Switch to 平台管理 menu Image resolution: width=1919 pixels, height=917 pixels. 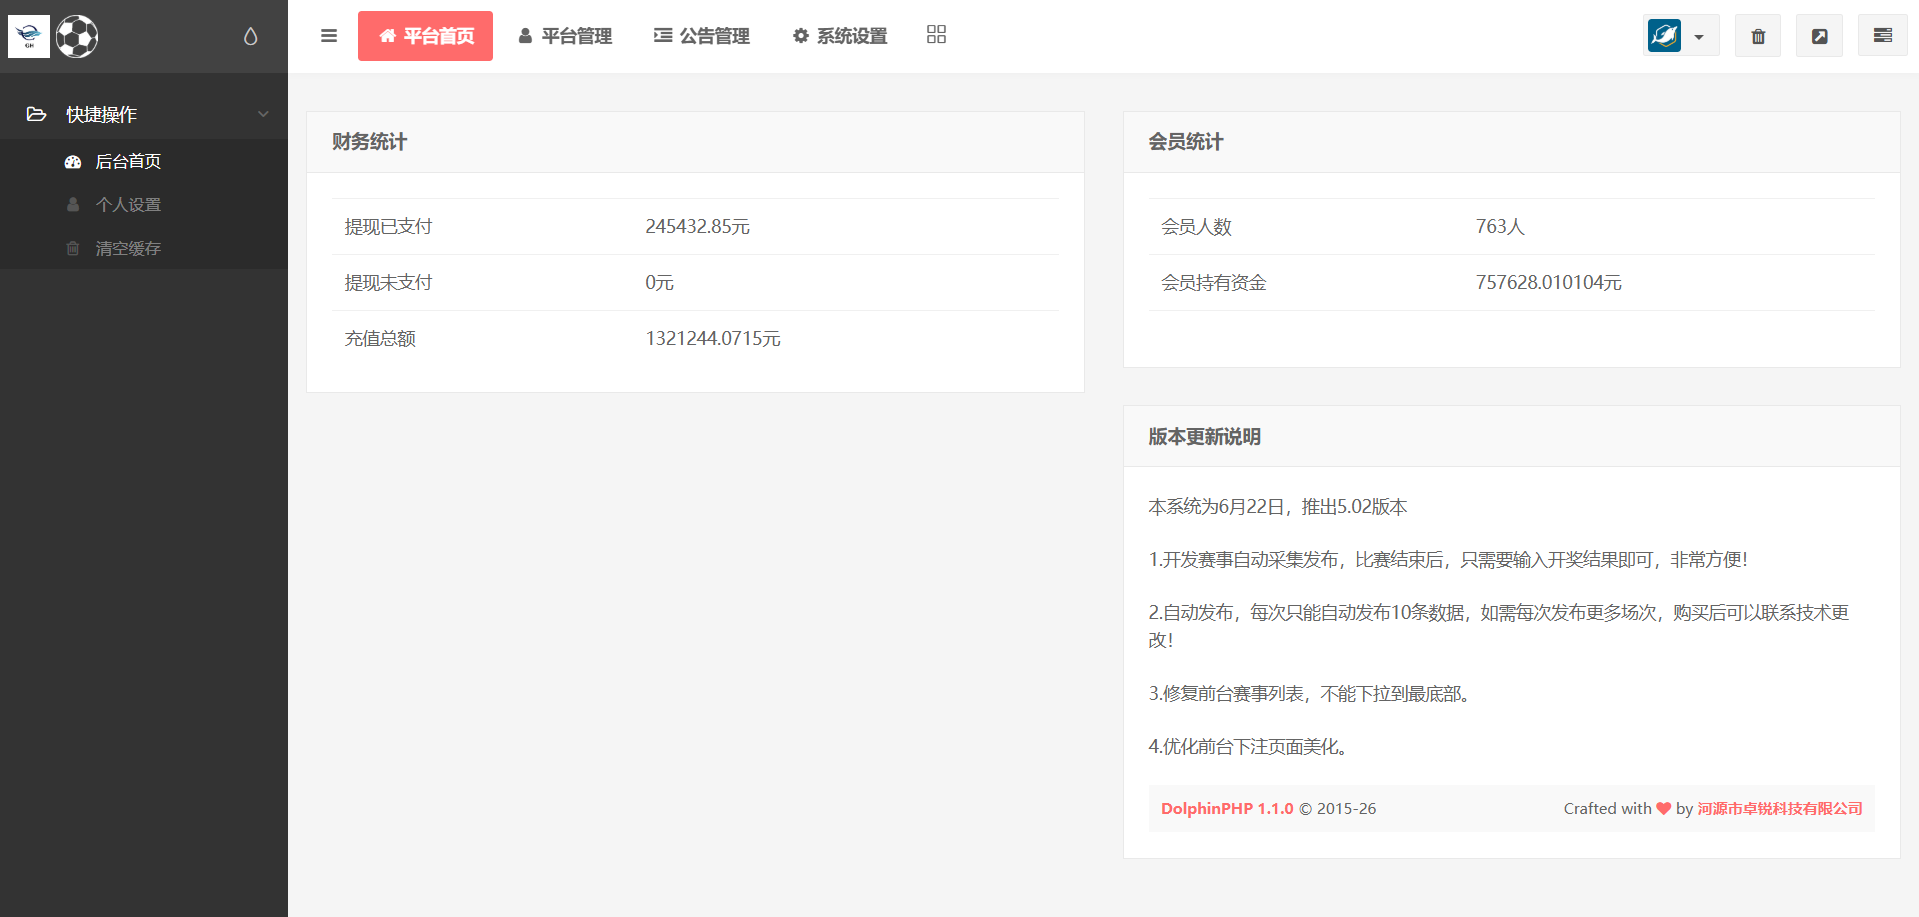[x=565, y=36]
